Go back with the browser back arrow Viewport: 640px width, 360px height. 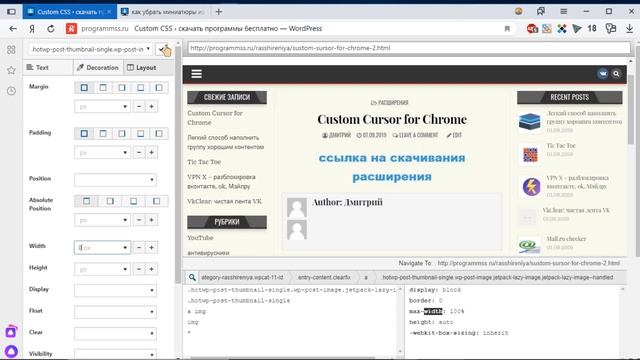pos(13,29)
